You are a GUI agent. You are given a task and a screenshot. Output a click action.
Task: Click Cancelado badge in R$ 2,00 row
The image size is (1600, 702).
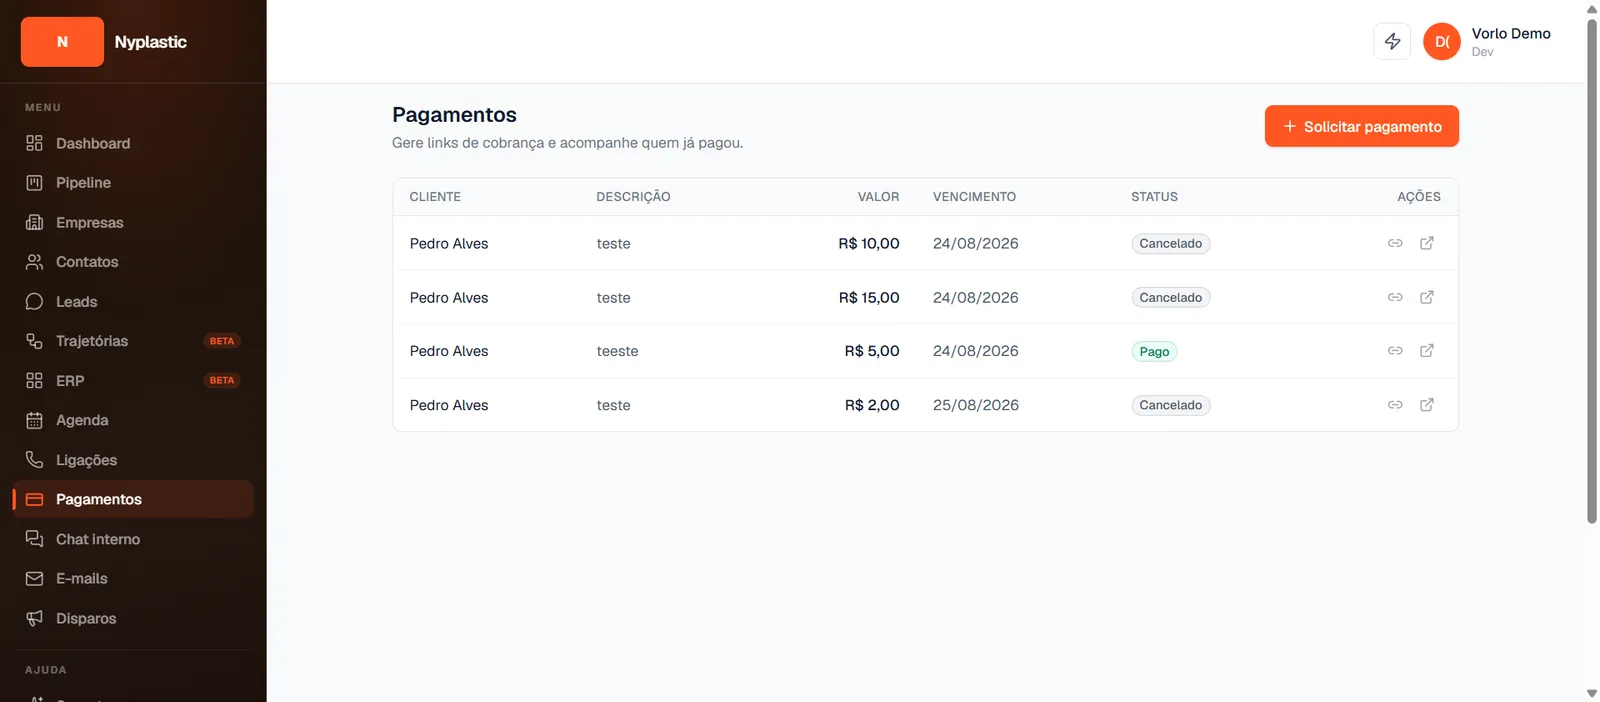1171,405
